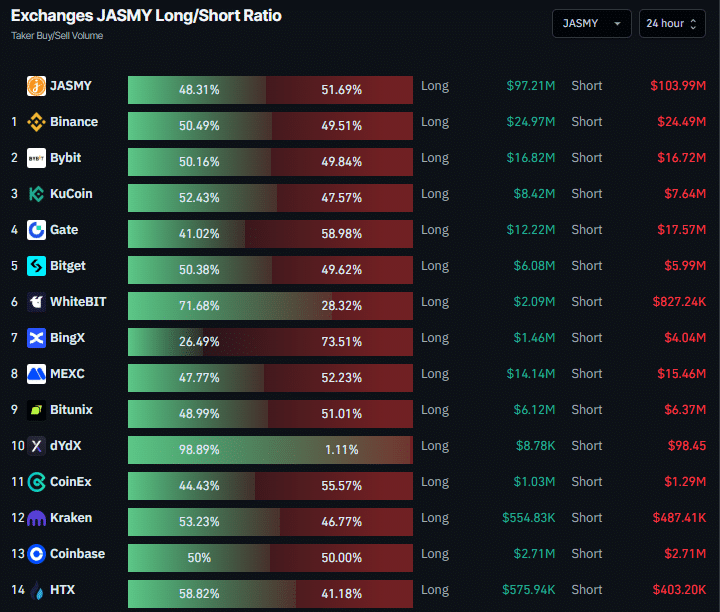Click BingX short value $4.04M

point(685,338)
